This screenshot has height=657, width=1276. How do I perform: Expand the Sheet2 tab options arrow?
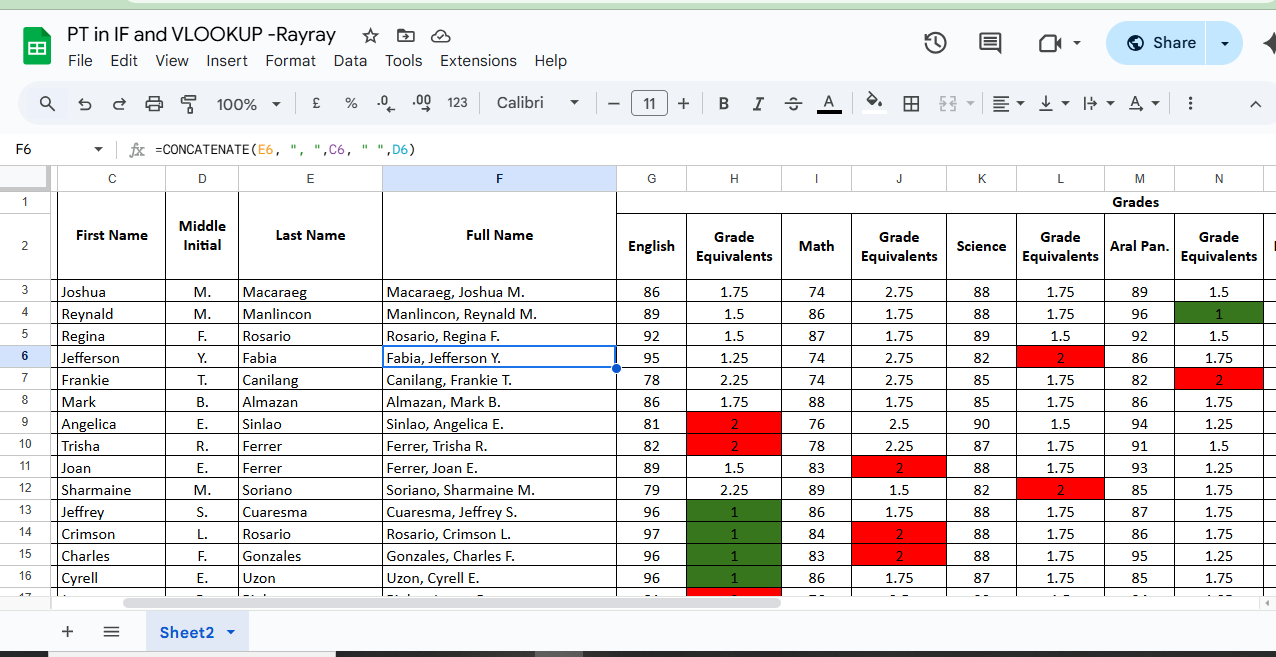pos(231,632)
